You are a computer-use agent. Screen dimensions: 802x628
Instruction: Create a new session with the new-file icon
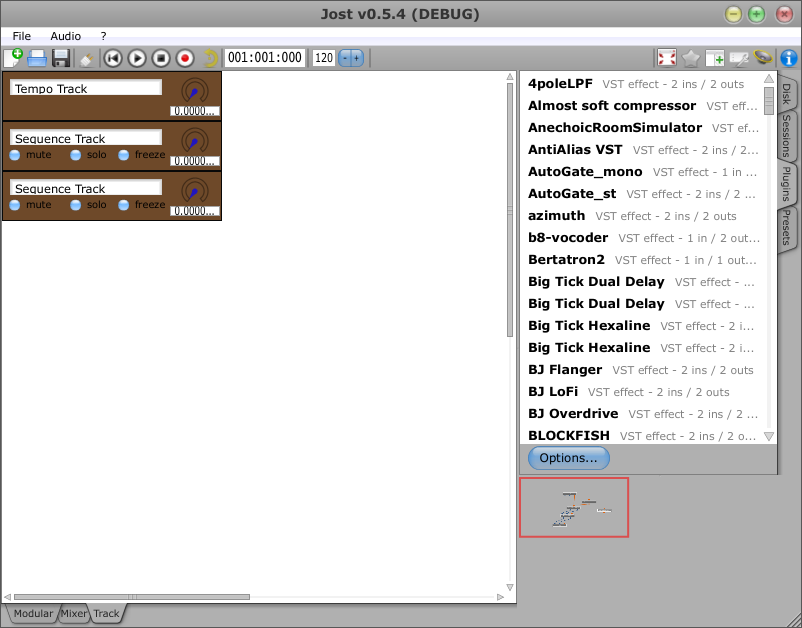pyautogui.click(x=13, y=58)
